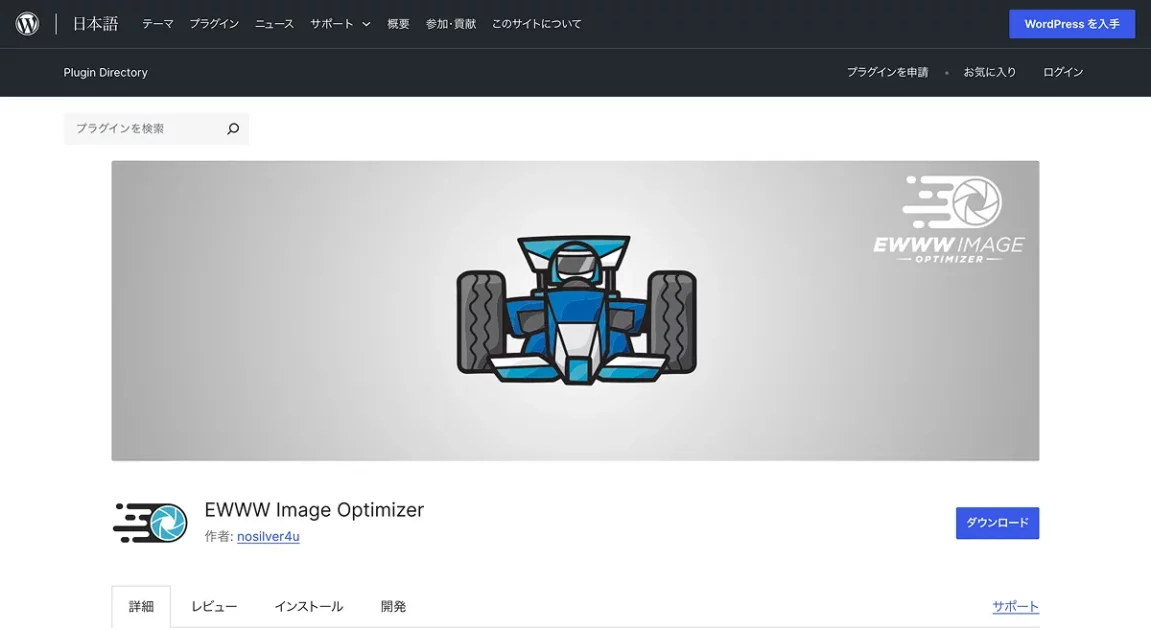Open the このサイトについて menu item
The width and height of the screenshot is (1151, 630).
[537, 24]
